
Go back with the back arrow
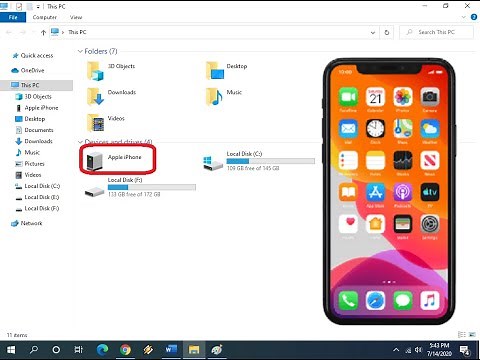pyautogui.click(x=9, y=32)
